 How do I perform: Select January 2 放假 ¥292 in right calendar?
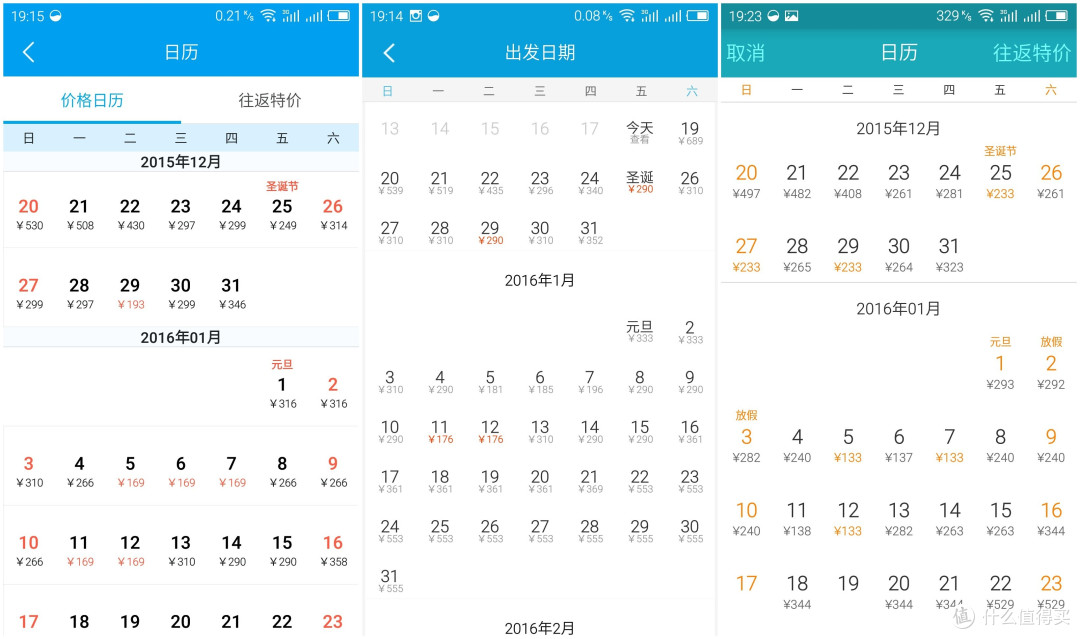pyautogui.click(x=1051, y=364)
